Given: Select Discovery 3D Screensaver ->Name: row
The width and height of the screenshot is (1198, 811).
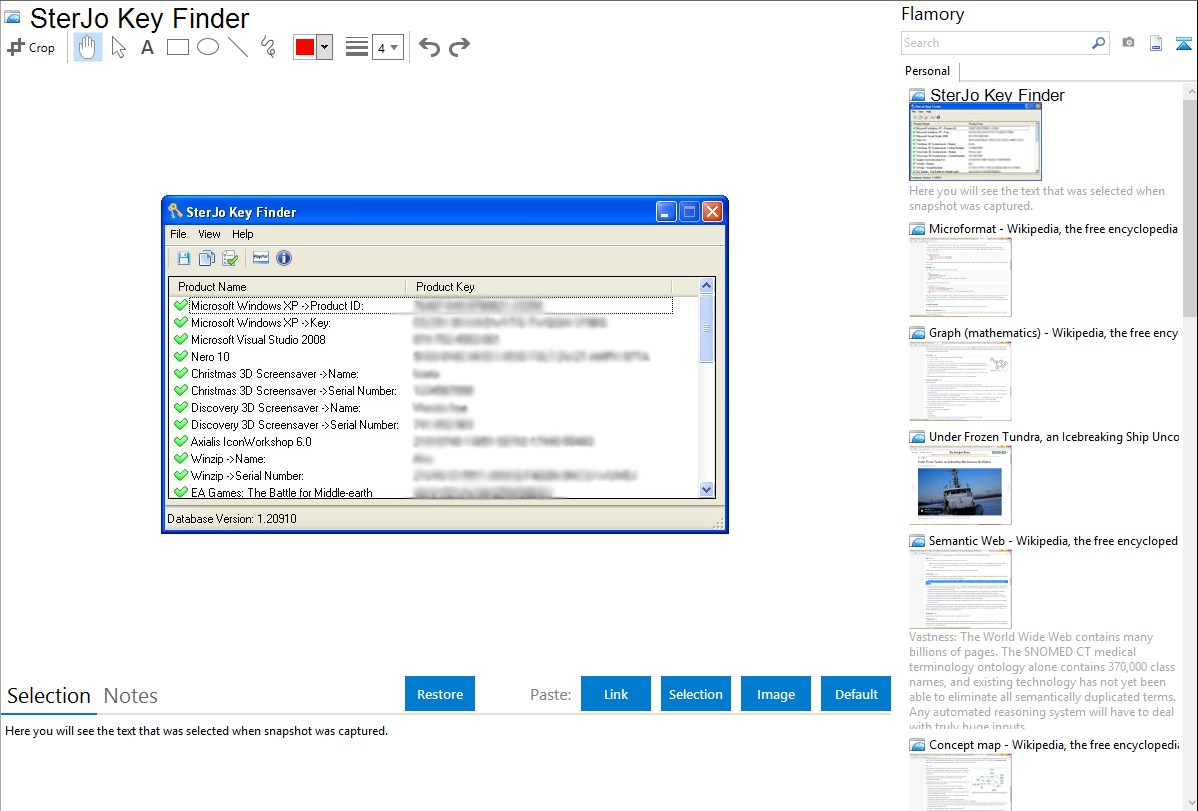Looking at the screenshot, I should 422,407.
